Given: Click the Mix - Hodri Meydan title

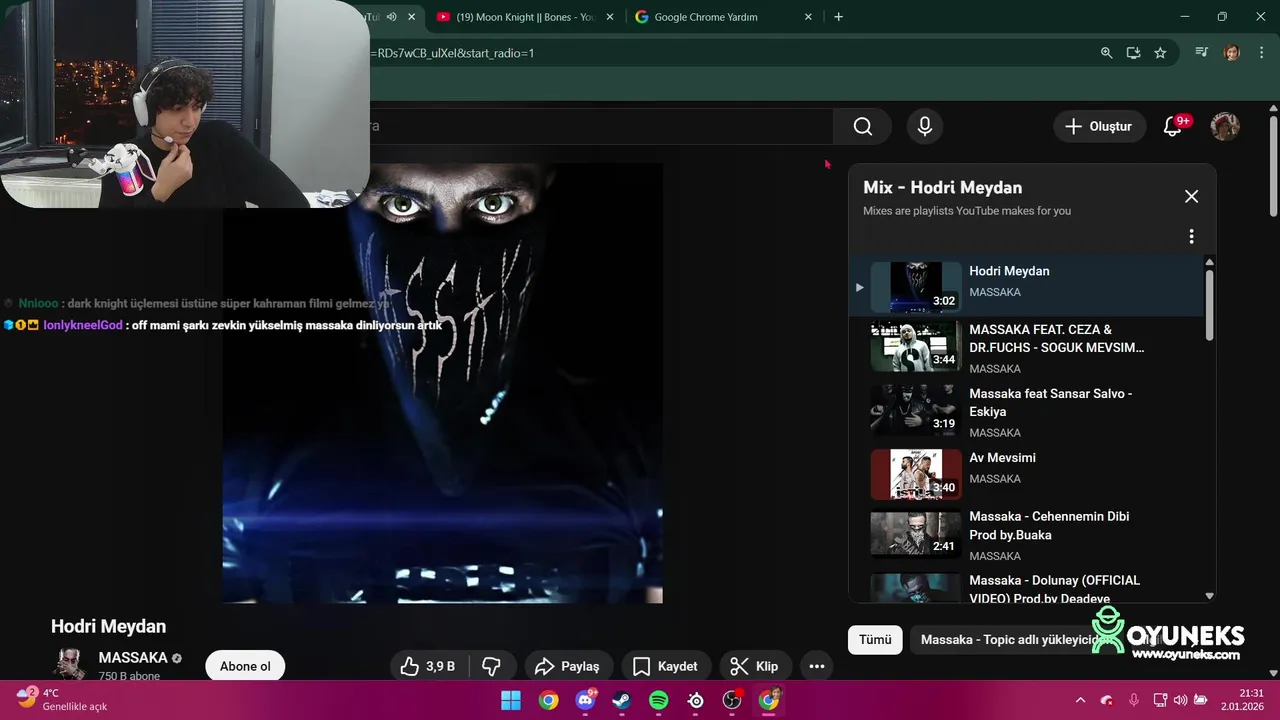Looking at the screenshot, I should coord(942,187).
